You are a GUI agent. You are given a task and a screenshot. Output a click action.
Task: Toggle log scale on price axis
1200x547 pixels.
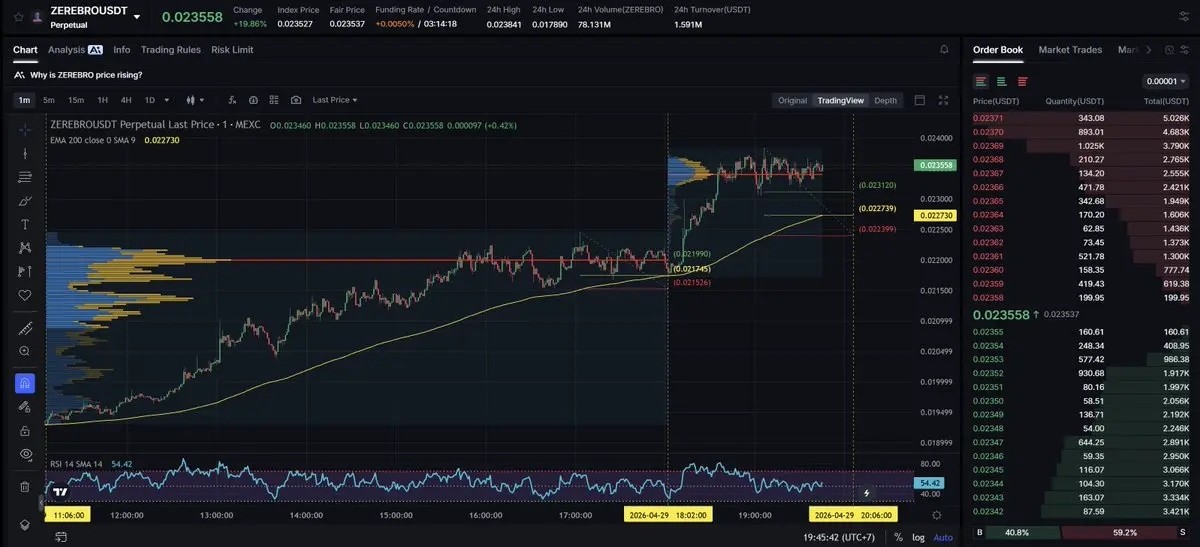tap(918, 537)
